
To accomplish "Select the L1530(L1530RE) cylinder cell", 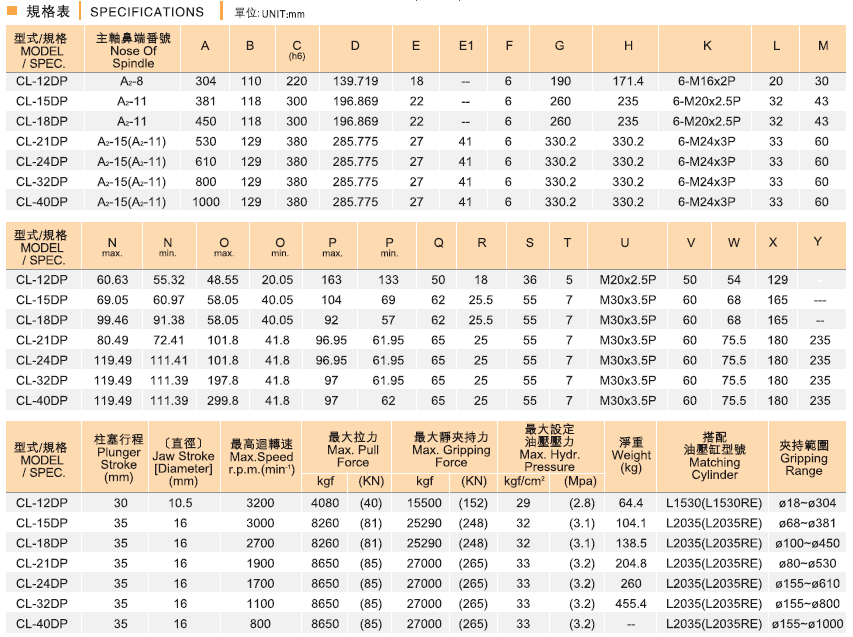I will [x=714, y=502].
